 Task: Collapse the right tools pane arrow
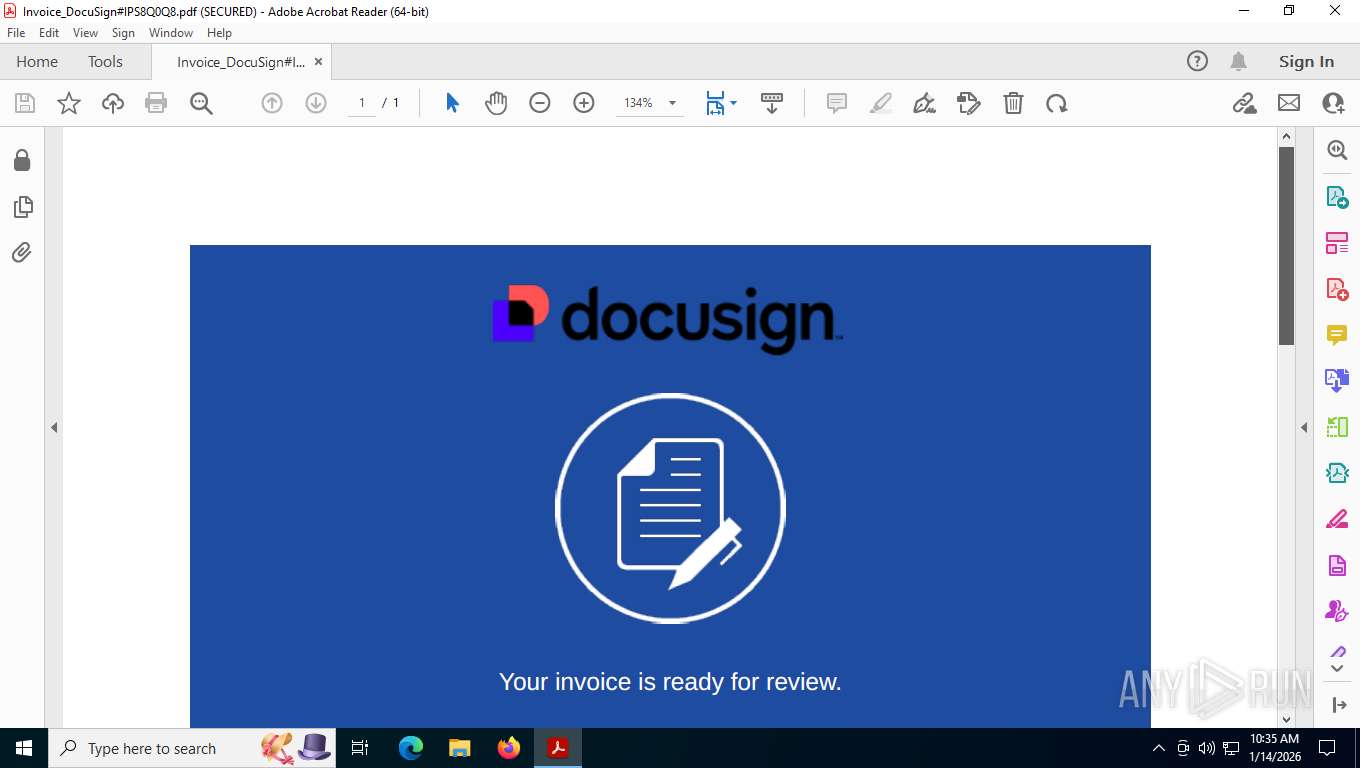[1304, 427]
